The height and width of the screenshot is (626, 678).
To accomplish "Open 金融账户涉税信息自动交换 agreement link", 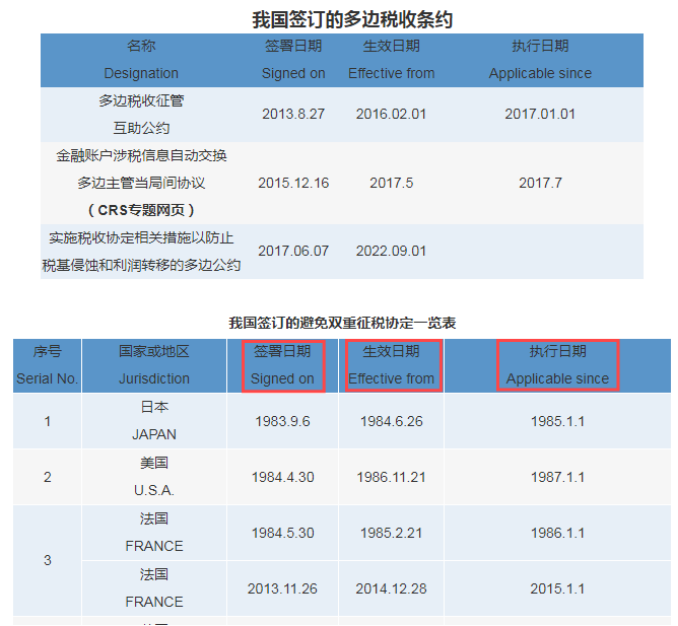I will [x=141, y=156].
